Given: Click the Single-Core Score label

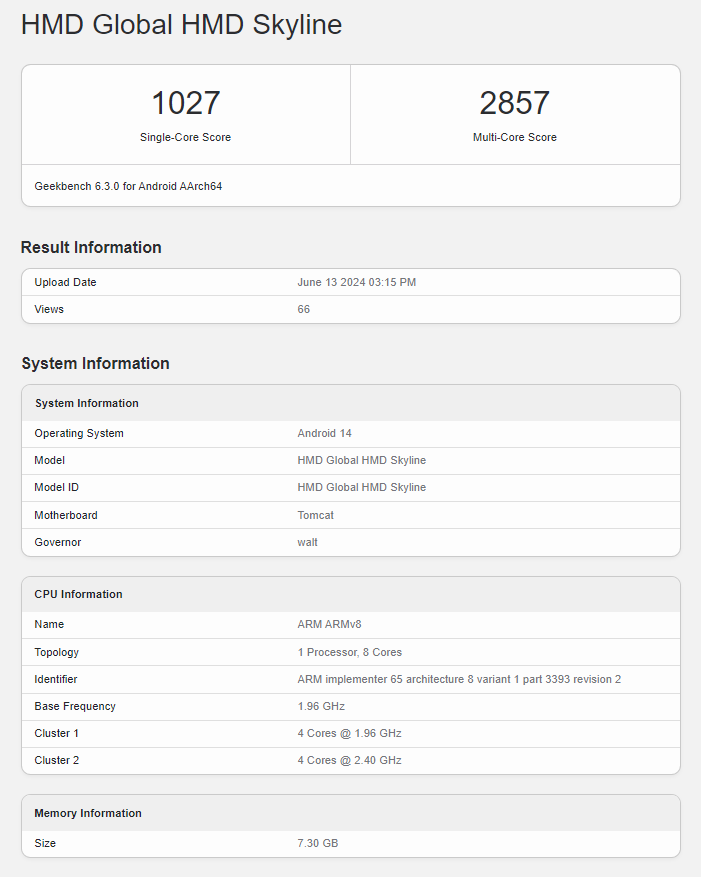Looking at the screenshot, I should 185,137.
